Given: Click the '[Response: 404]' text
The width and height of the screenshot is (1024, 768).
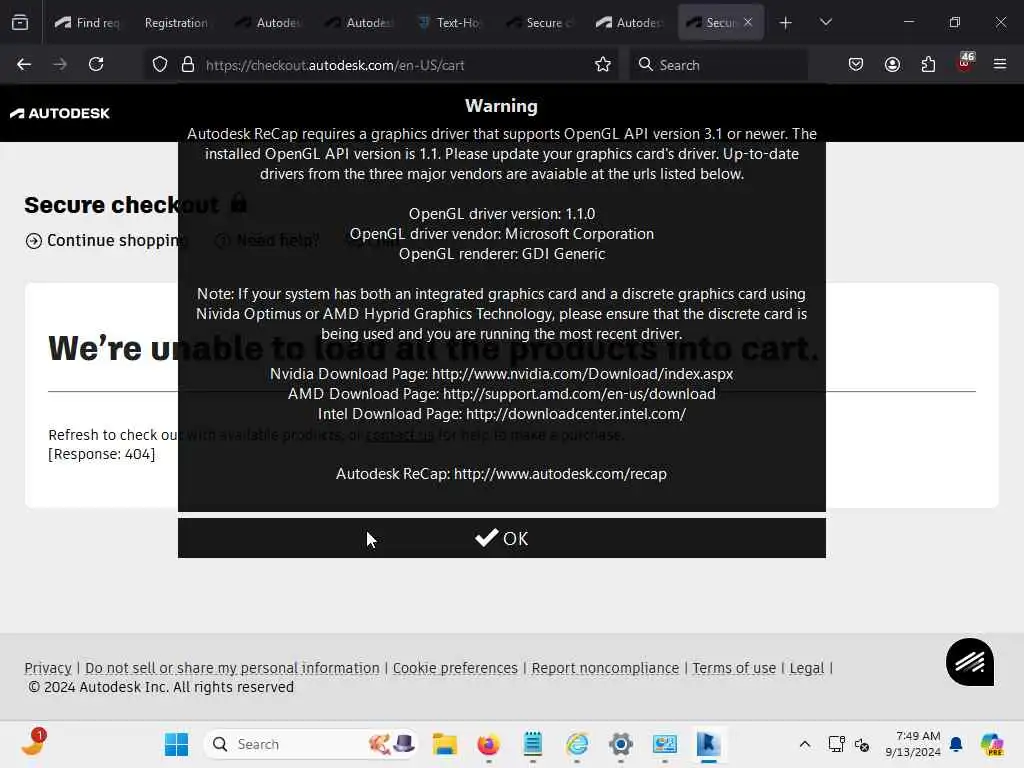Looking at the screenshot, I should point(102,455).
